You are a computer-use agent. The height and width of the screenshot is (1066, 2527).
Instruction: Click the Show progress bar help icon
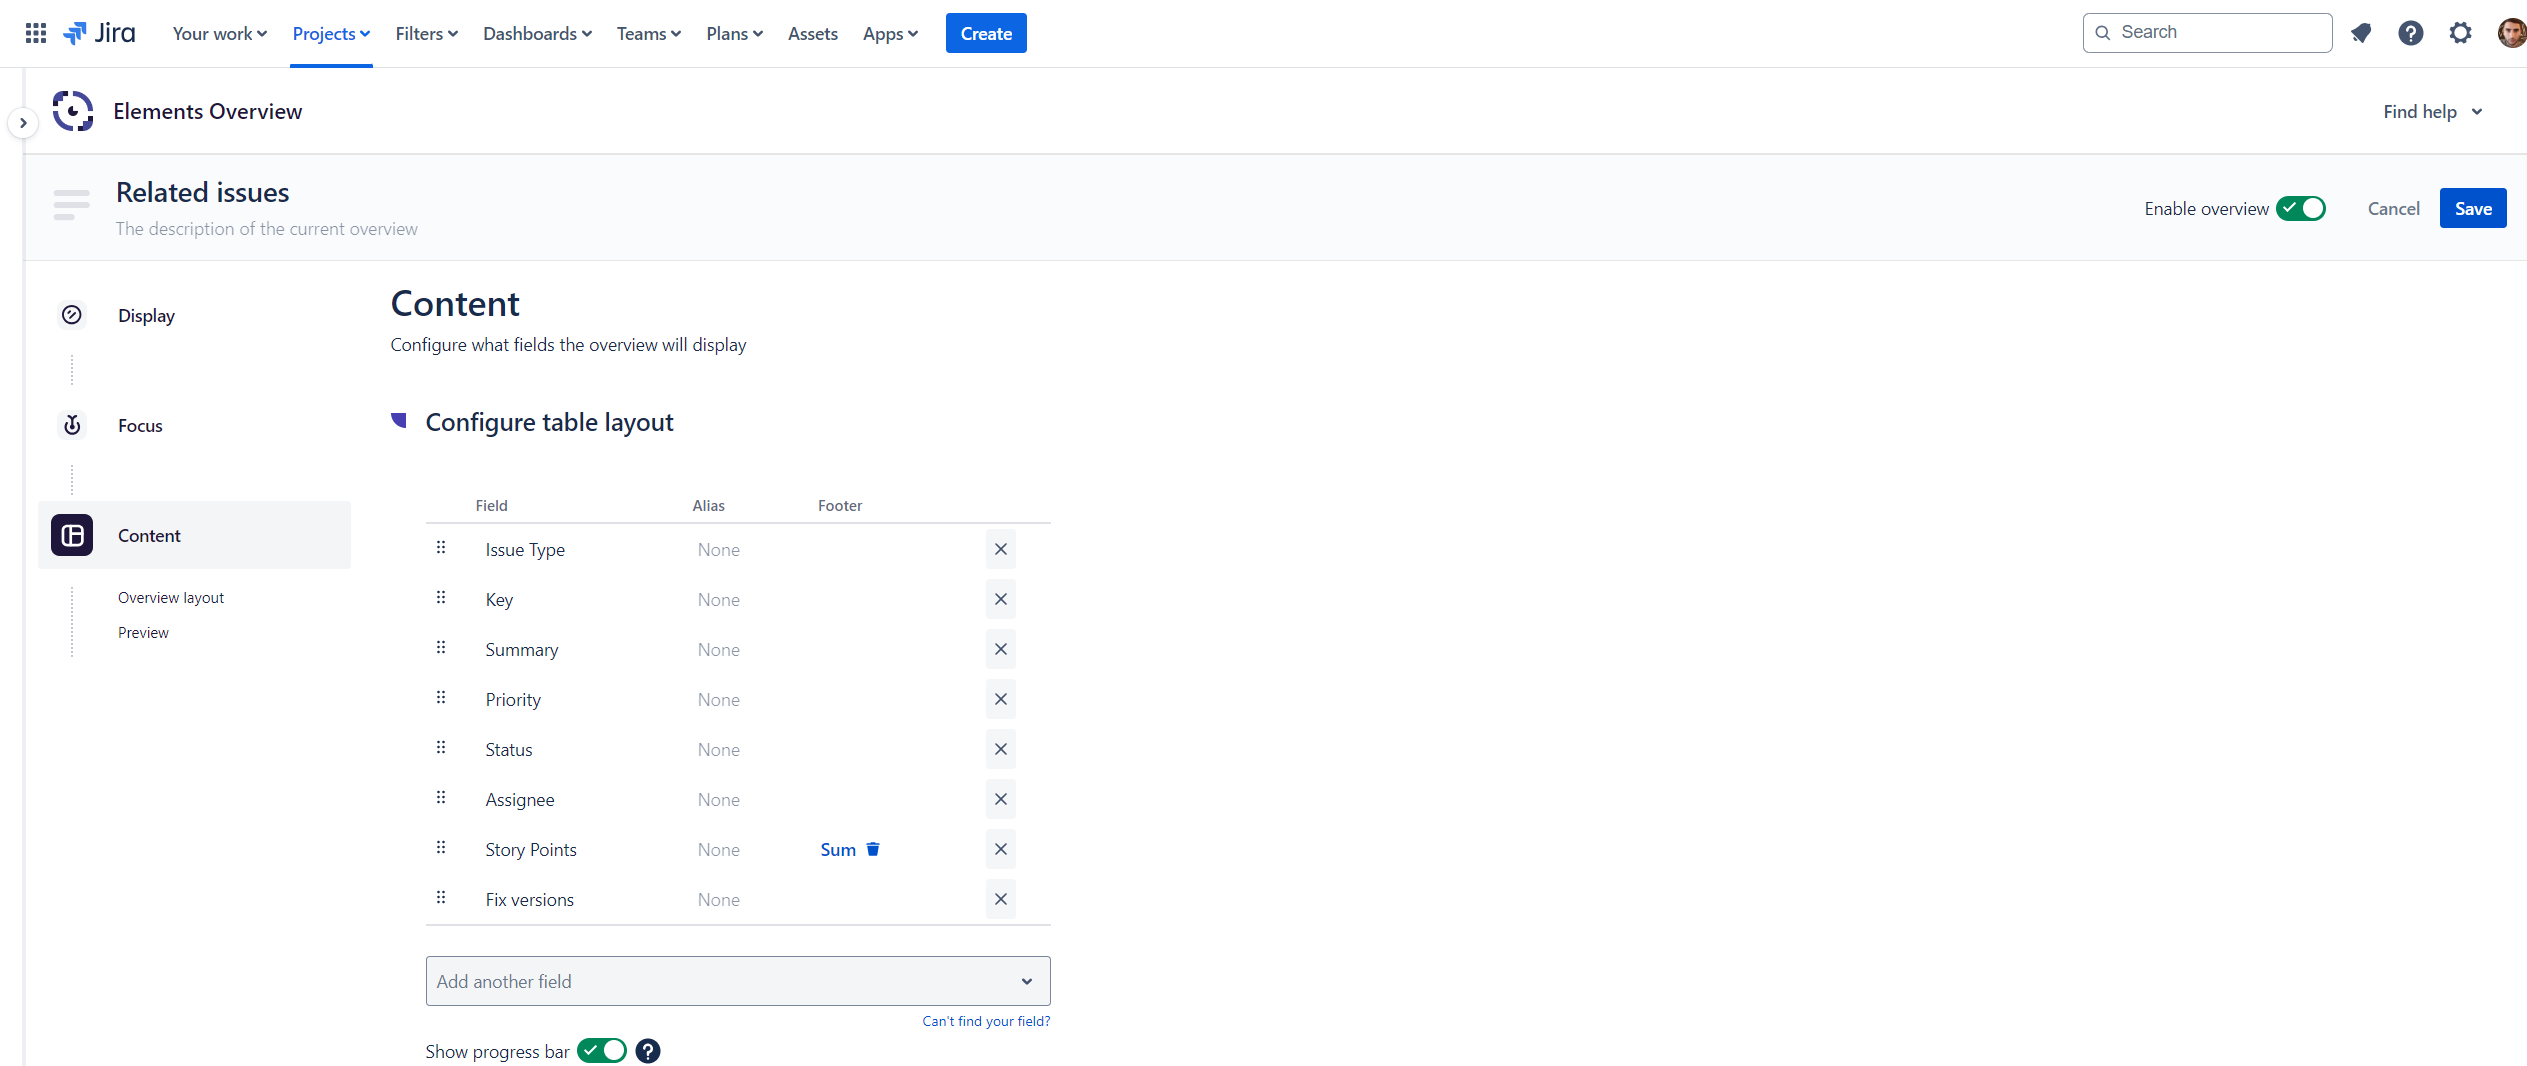click(x=647, y=1051)
